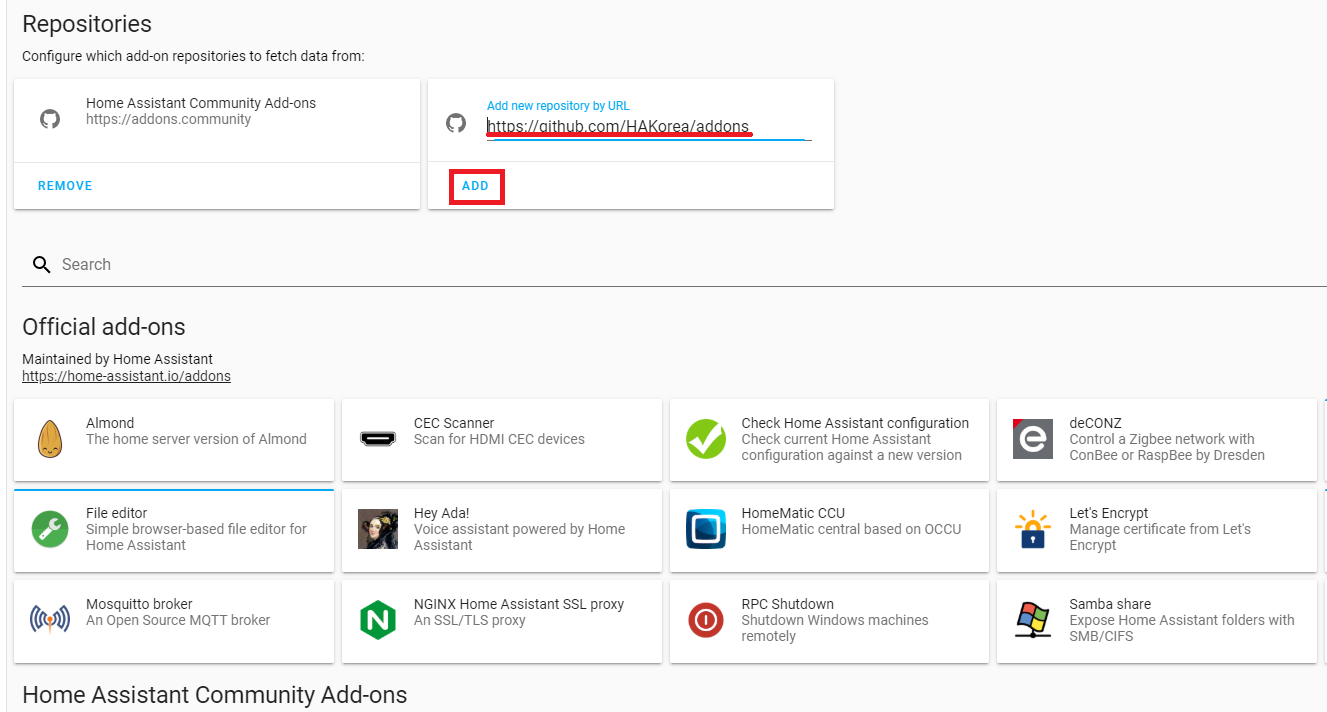The width and height of the screenshot is (1327, 712).
Task: Click the magnifier search icon
Action: pyautogui.click(x=41, y=265)
